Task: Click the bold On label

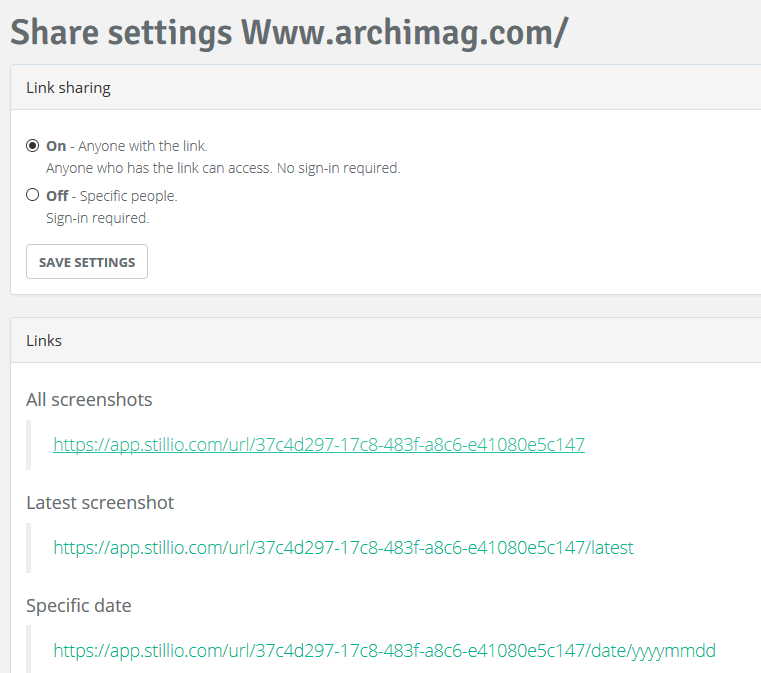Action: [56, 146]
